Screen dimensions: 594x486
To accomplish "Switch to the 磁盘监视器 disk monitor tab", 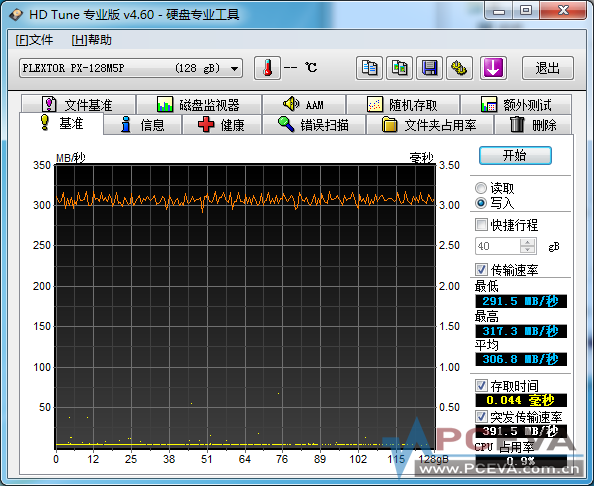I will point(199,105).
